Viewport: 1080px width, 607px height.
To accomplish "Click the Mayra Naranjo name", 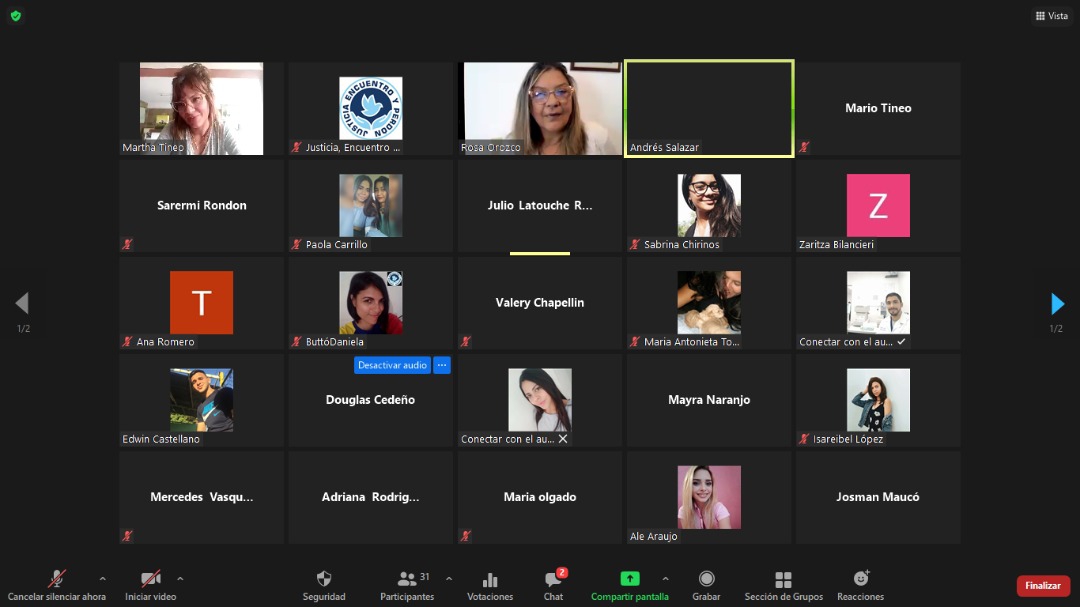I will 709,400.
